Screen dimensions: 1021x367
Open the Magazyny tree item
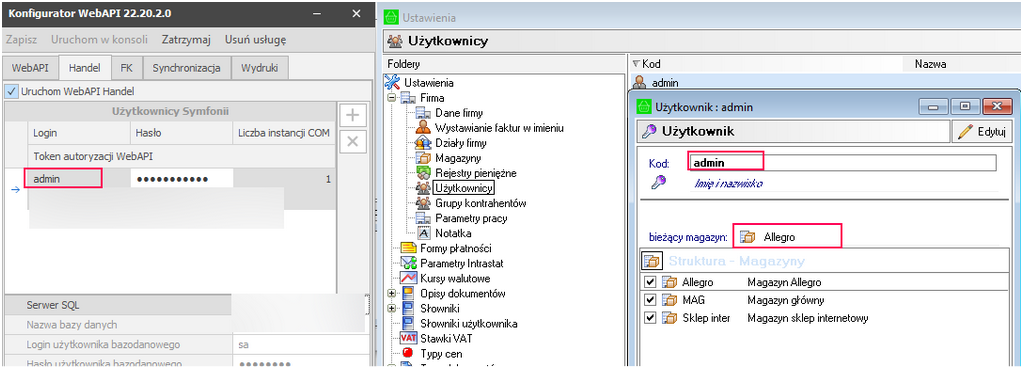click(x=458, y=158)
